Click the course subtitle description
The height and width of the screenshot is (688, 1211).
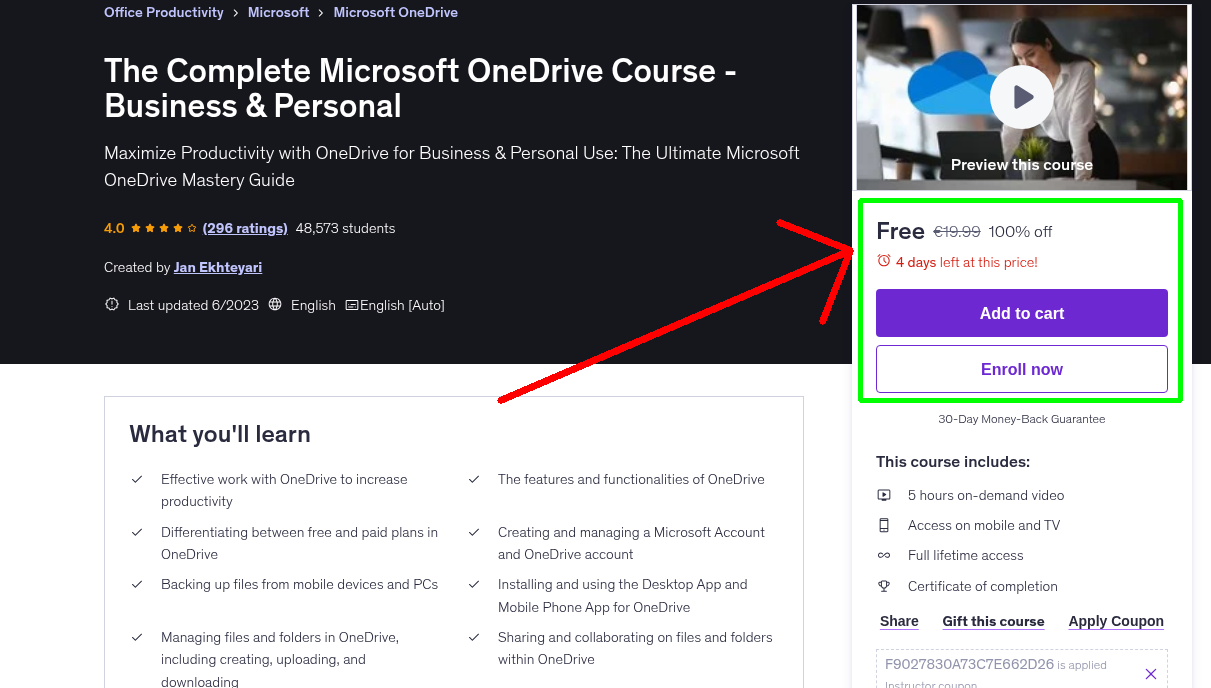(x=452, y=166)
